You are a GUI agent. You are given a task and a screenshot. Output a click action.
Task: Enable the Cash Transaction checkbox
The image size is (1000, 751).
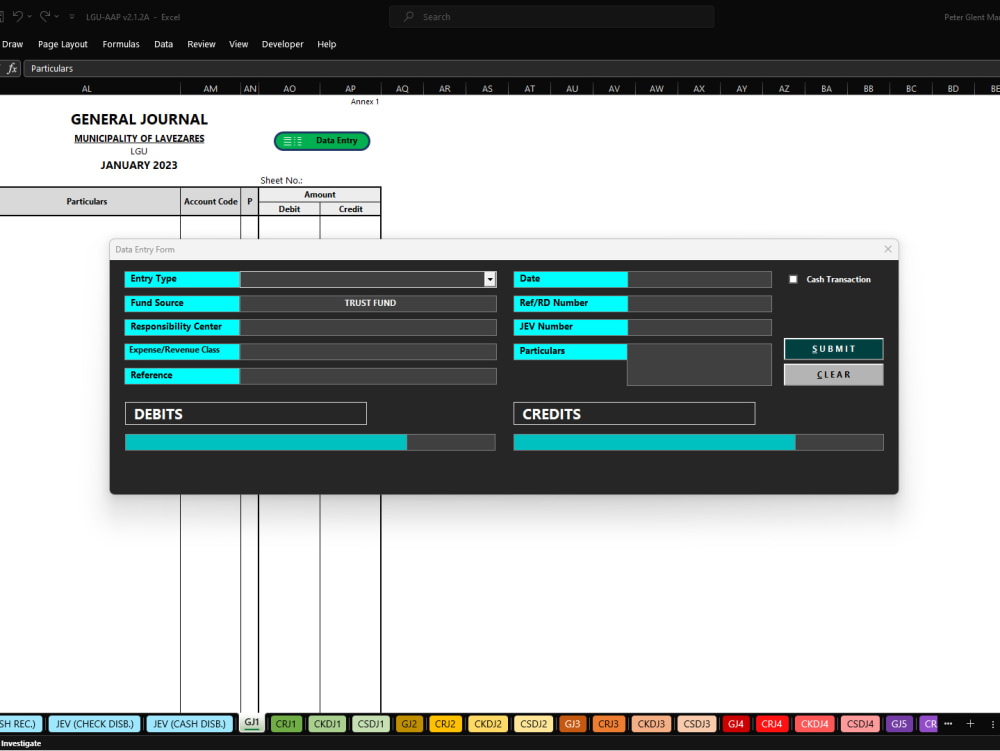793,279
